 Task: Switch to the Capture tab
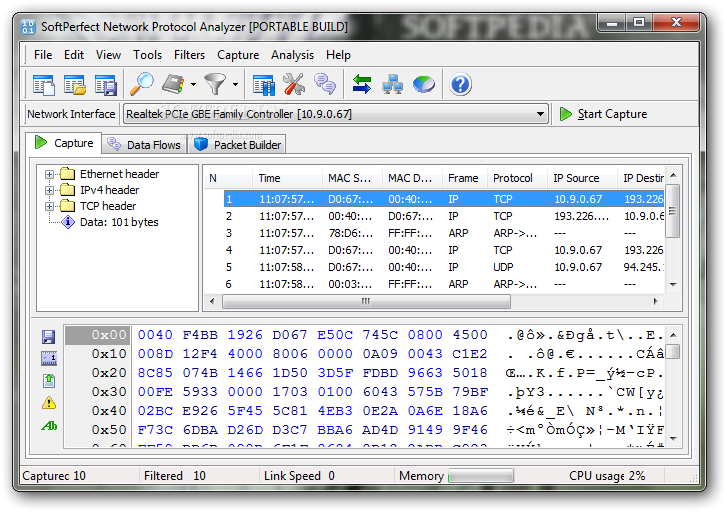pyautogui.click(x=64, y=143)
